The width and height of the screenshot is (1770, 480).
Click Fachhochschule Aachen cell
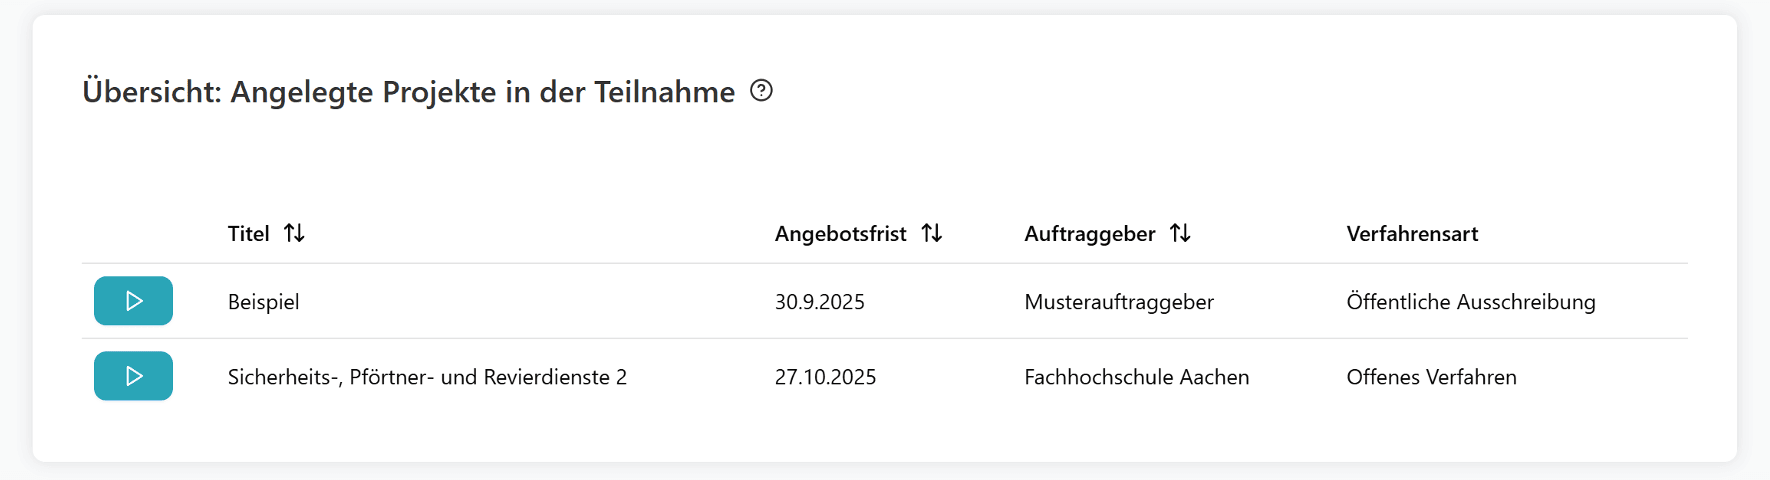(1136, 377)
